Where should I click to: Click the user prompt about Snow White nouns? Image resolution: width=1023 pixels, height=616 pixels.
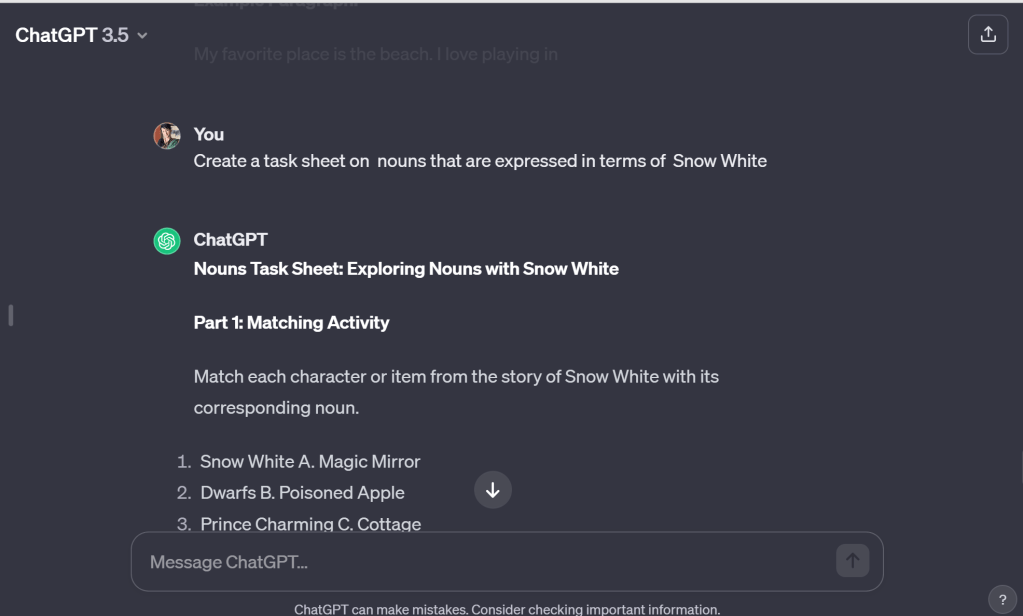[480, 161]
